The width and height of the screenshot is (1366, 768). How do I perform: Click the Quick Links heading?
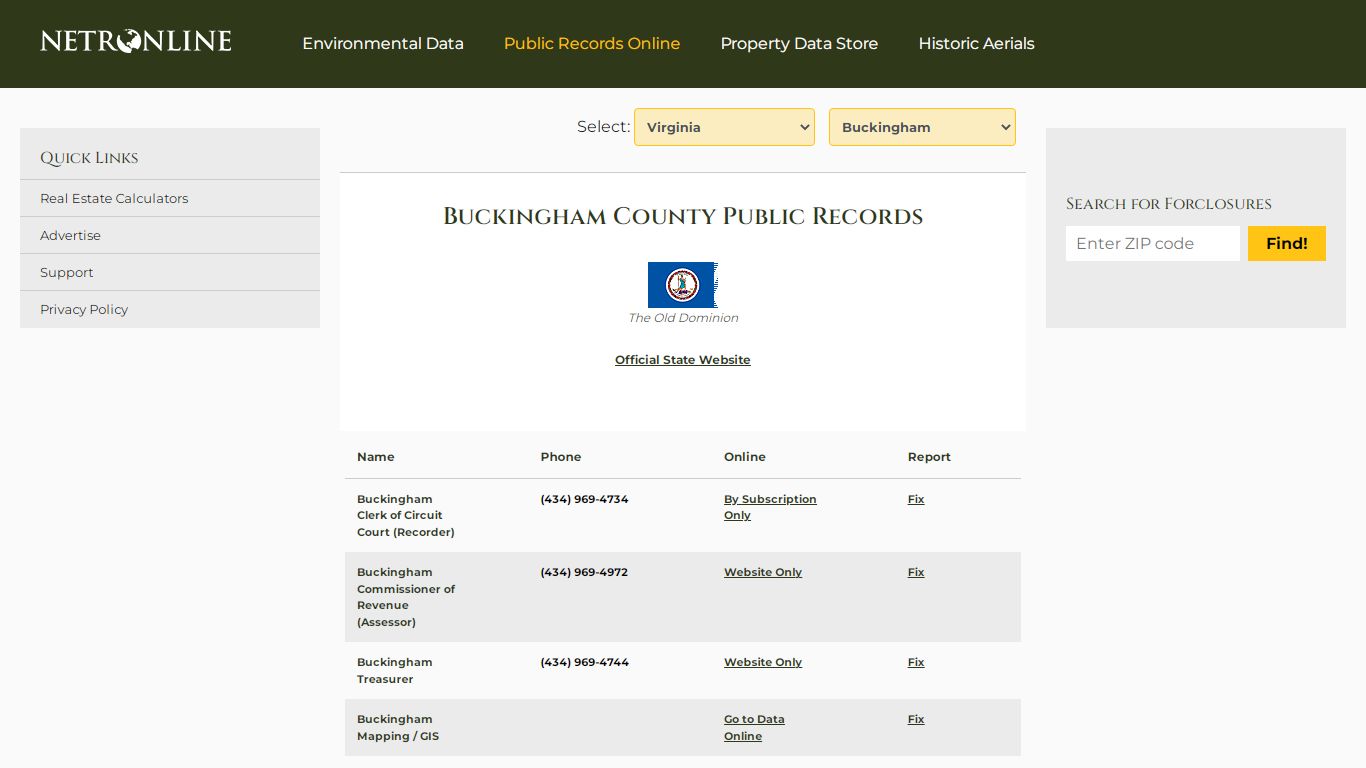89,158
